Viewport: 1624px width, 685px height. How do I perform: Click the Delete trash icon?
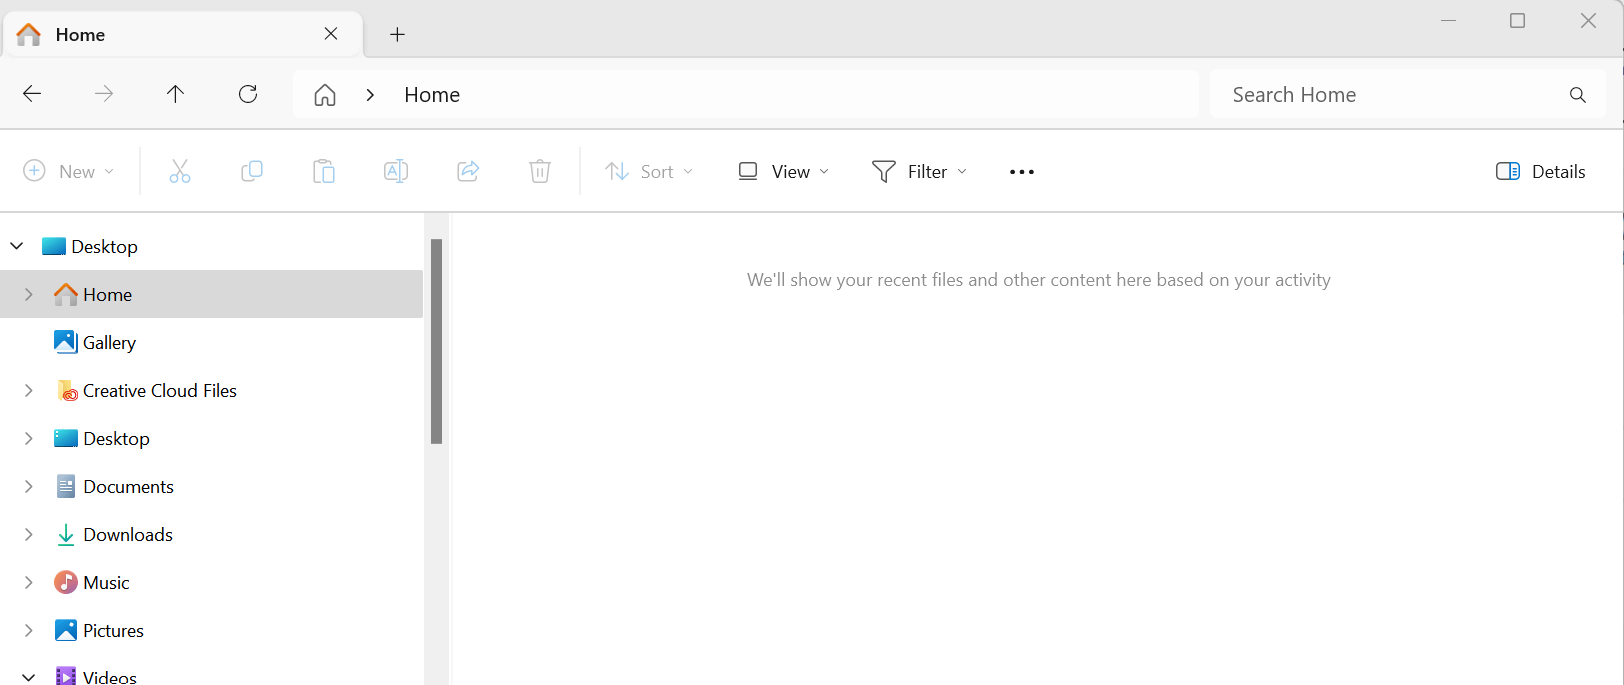[x=540, y=172]
